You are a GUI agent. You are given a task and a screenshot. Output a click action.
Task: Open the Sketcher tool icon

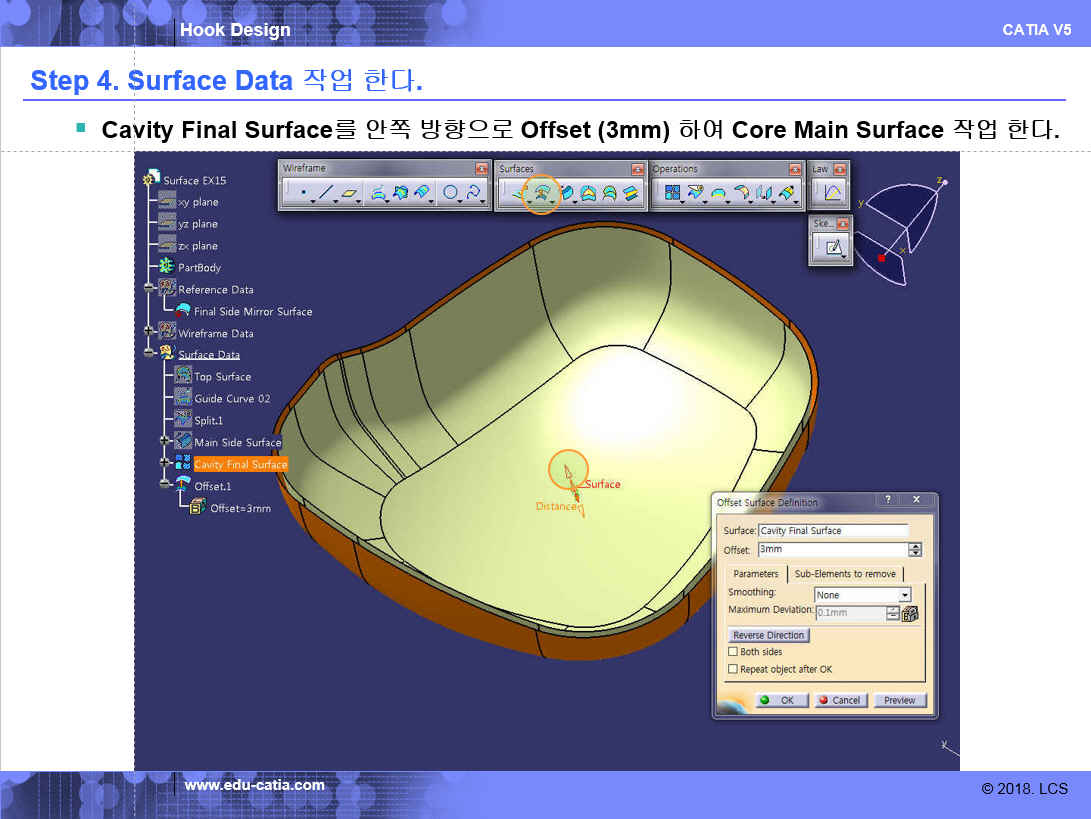(831, 247)
